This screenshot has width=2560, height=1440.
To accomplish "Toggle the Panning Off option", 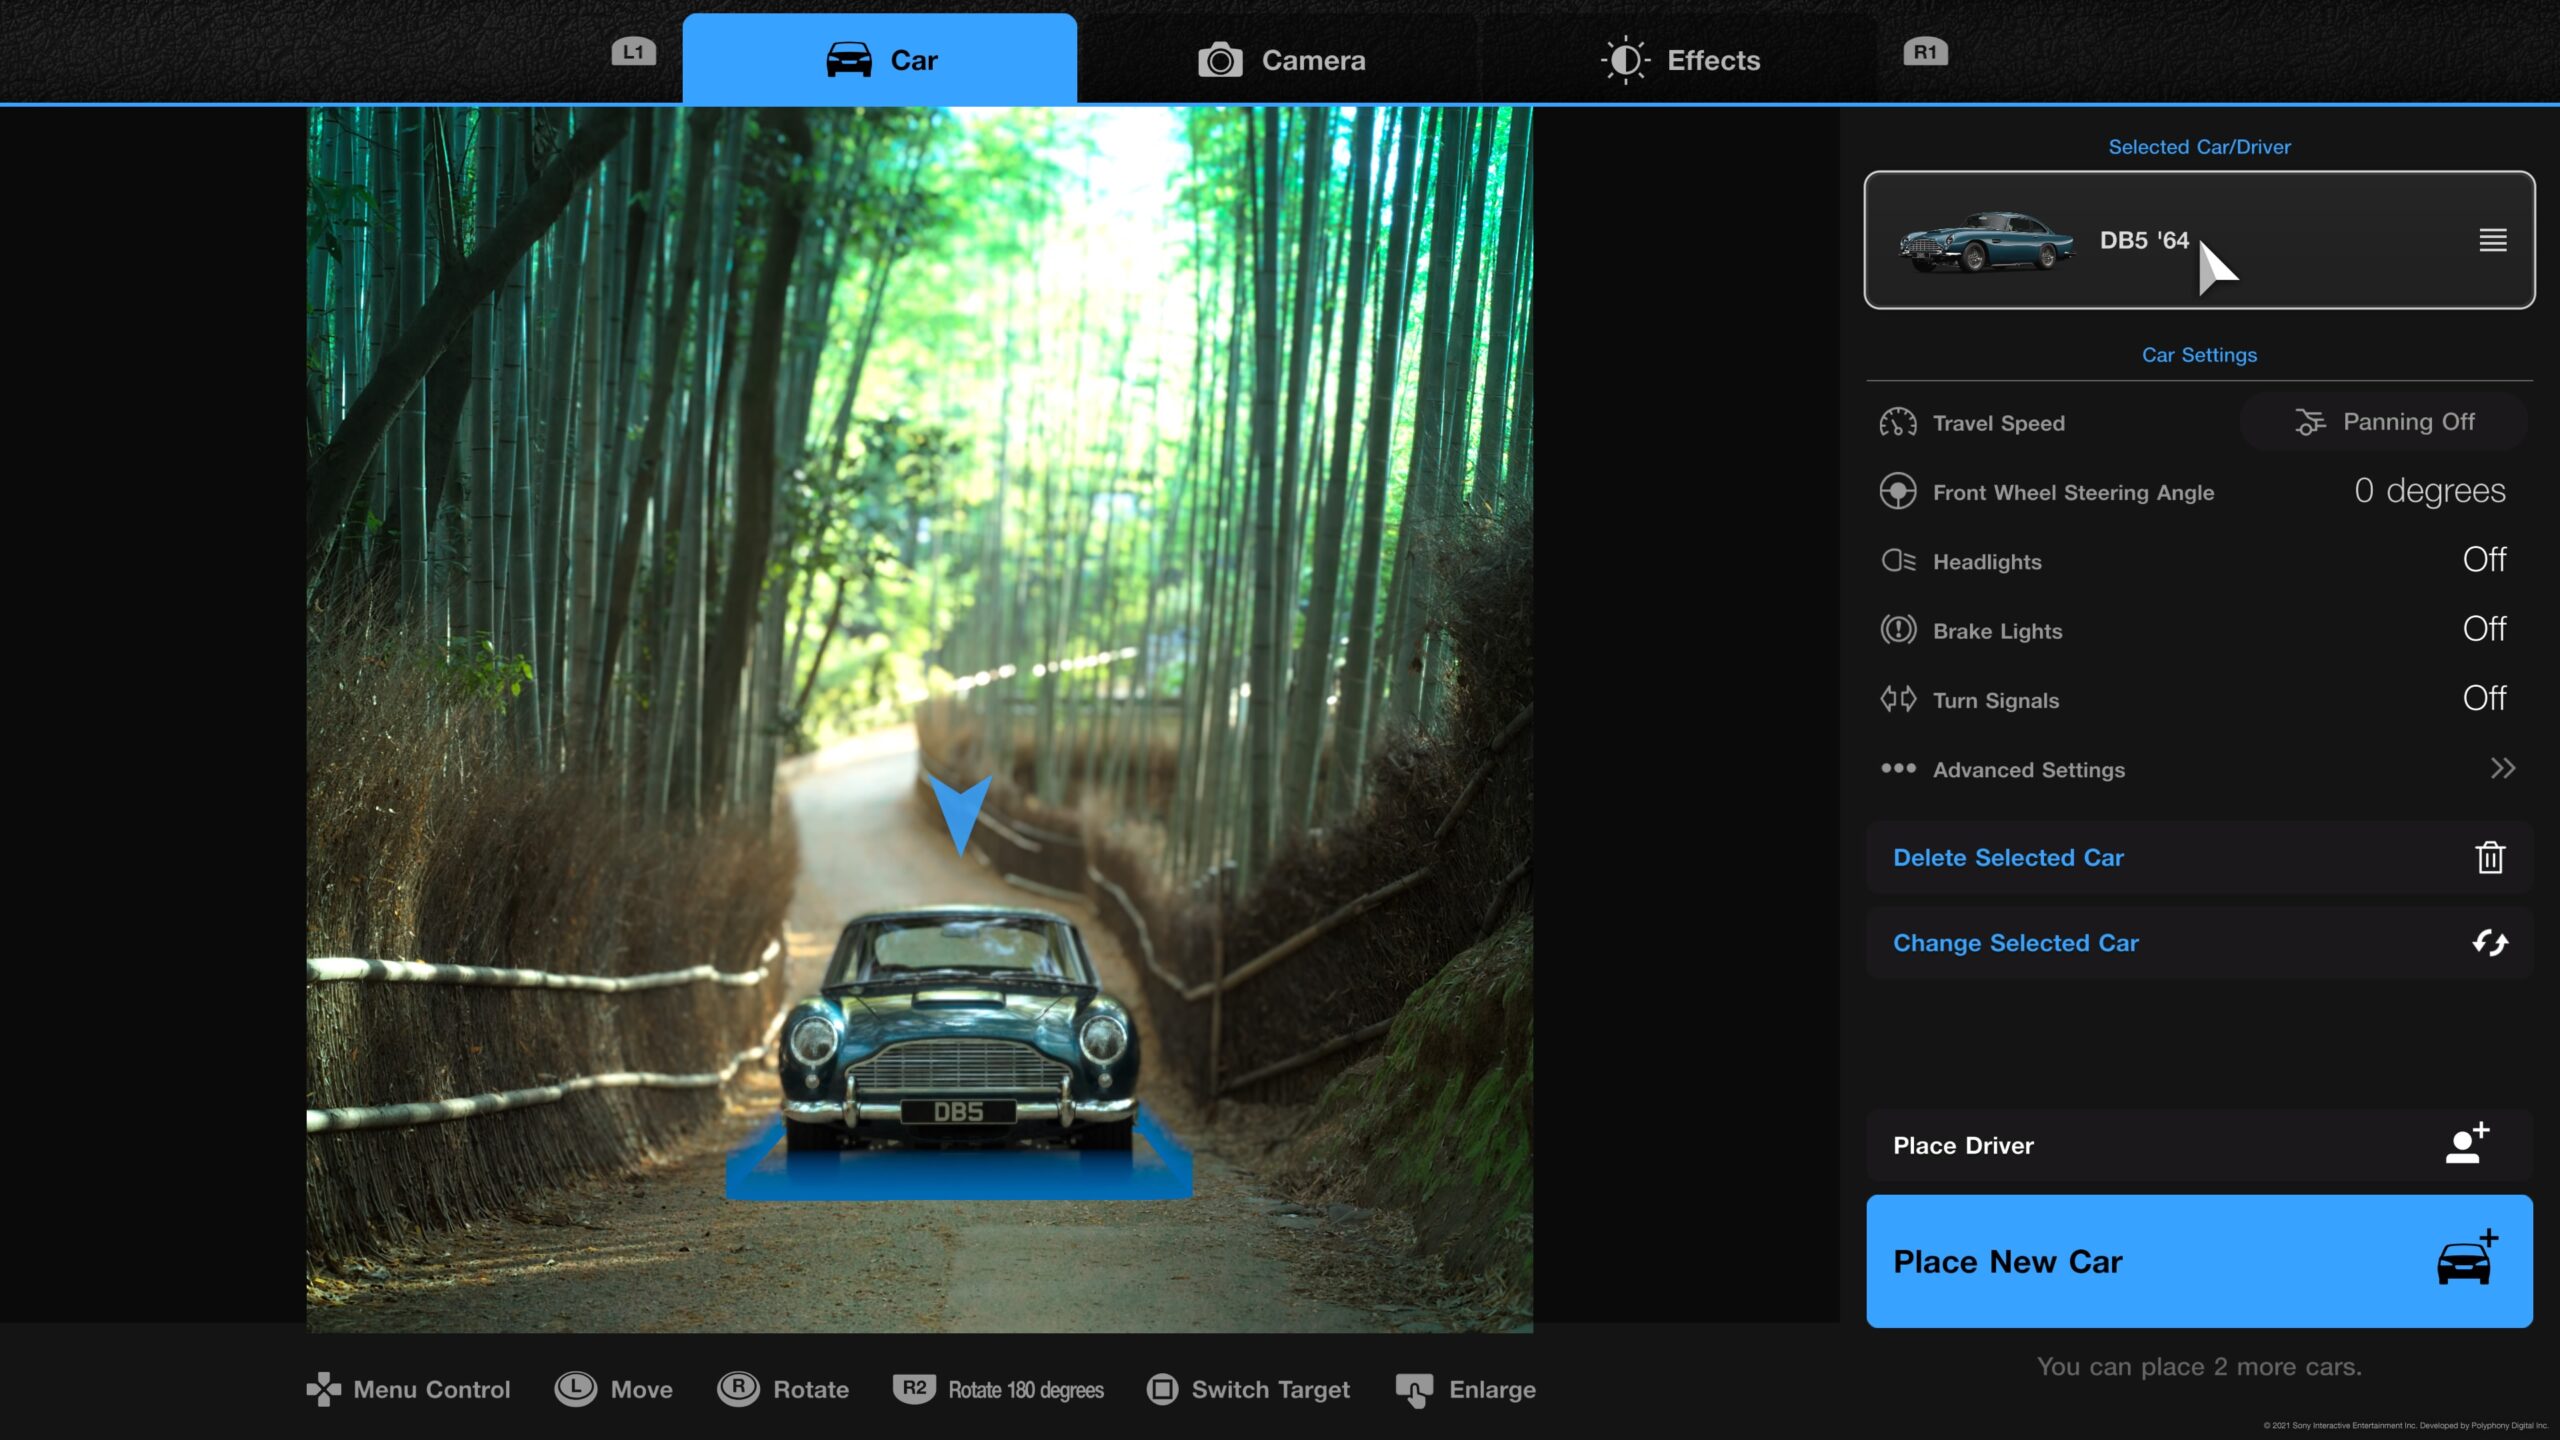I will point(2384,422).
